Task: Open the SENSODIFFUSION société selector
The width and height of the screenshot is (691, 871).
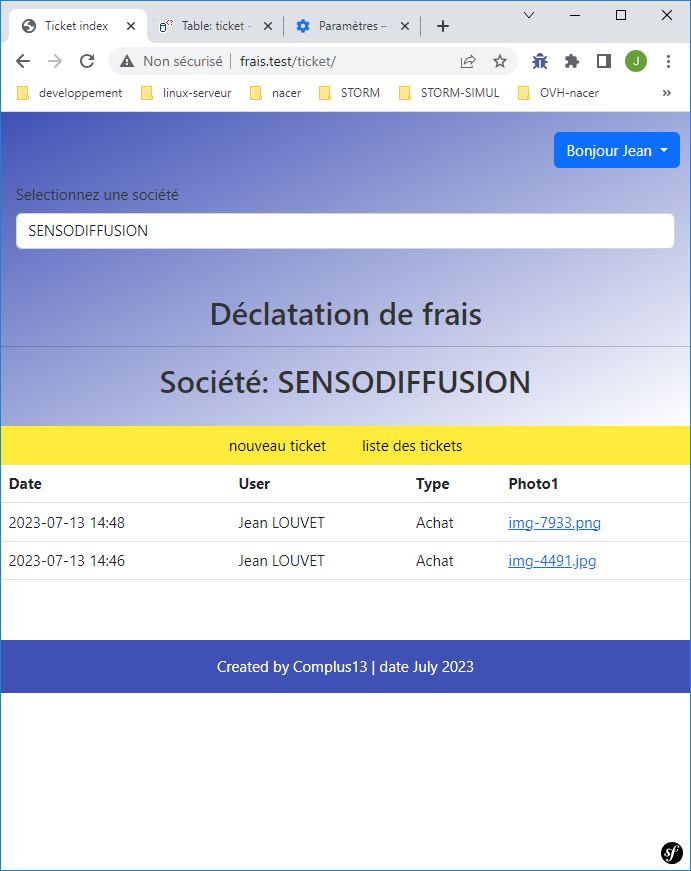Action: click(345, 231)
